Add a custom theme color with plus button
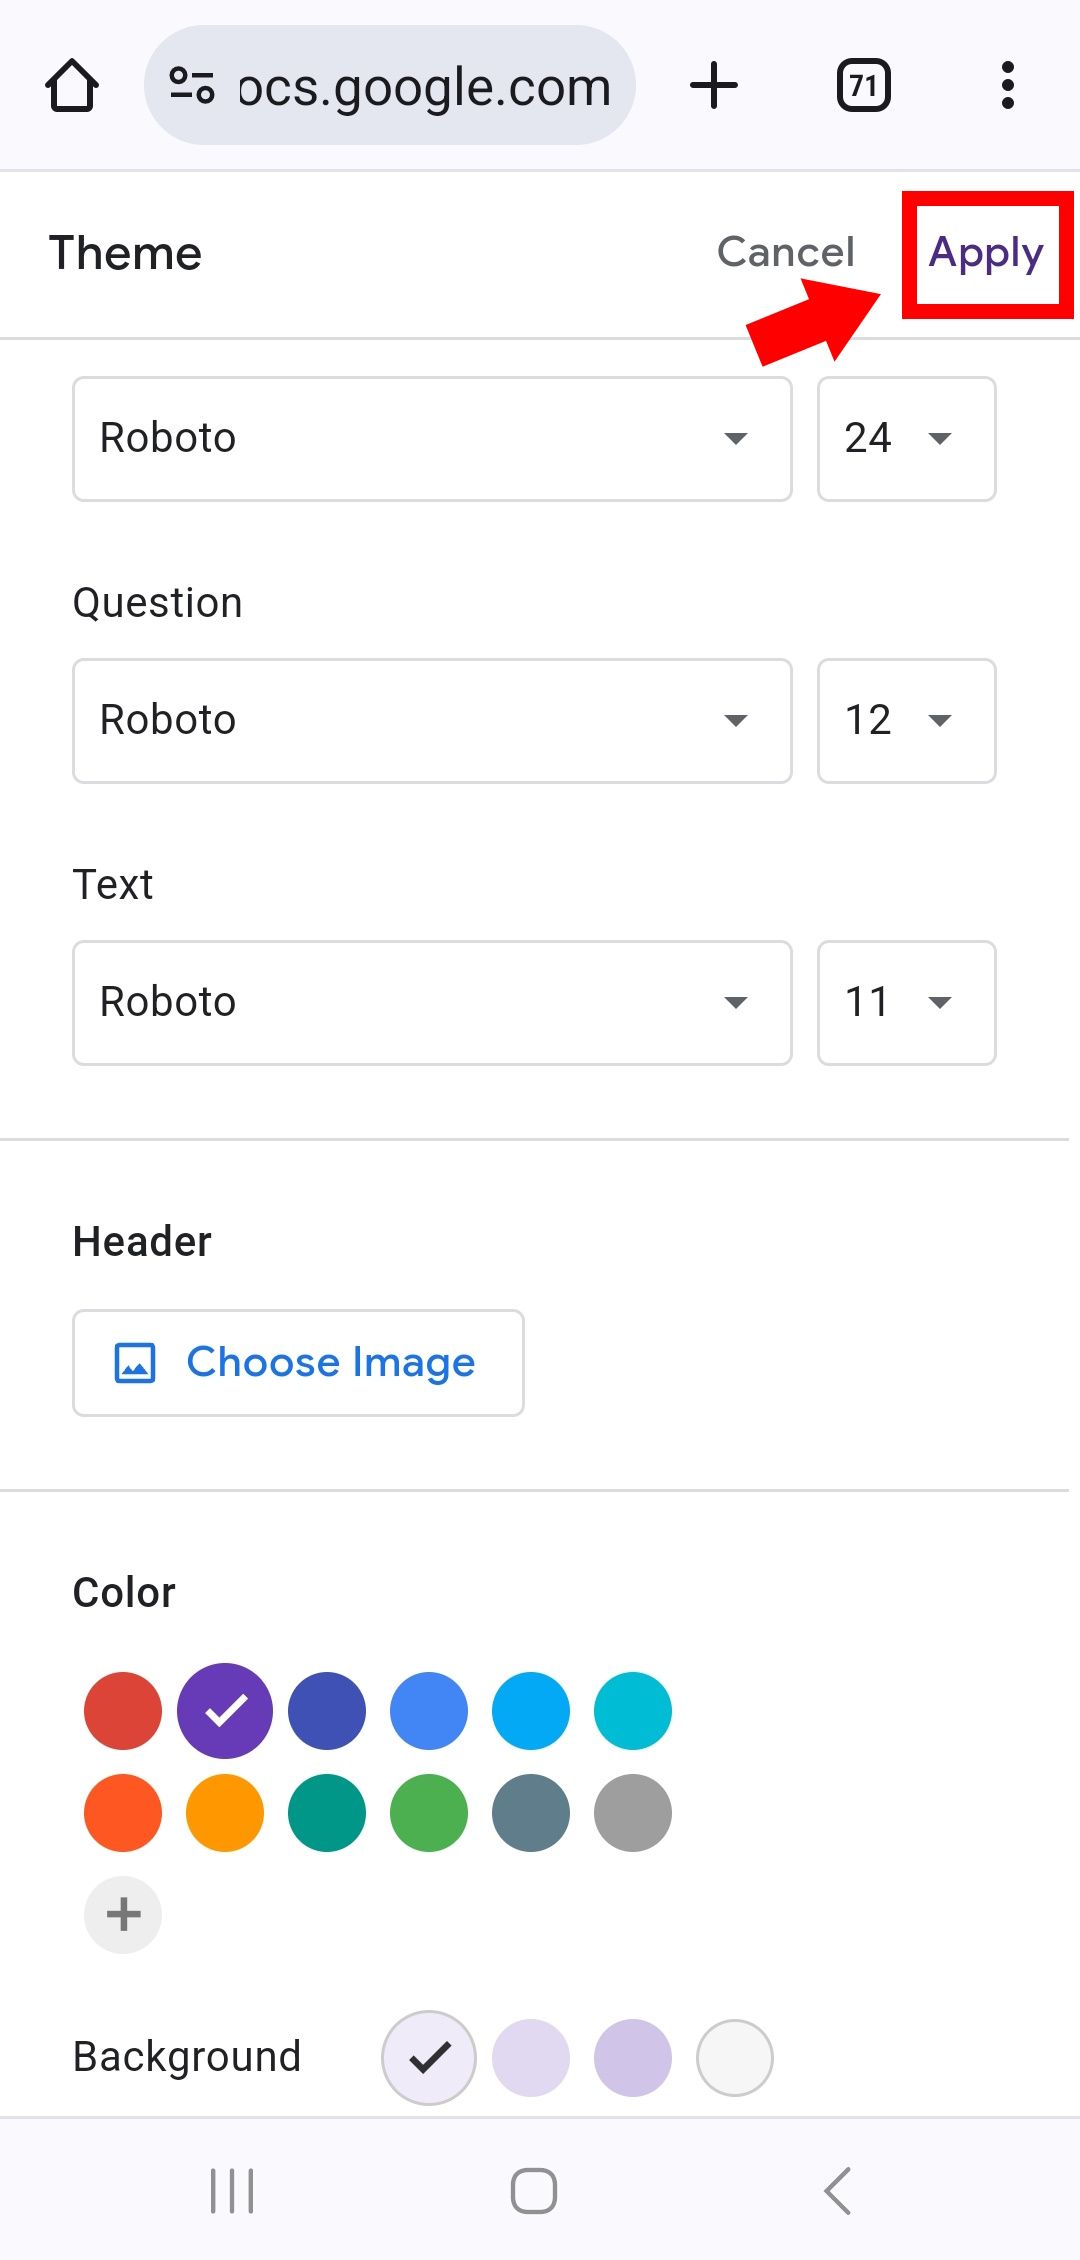 [x=122, y=1914]
